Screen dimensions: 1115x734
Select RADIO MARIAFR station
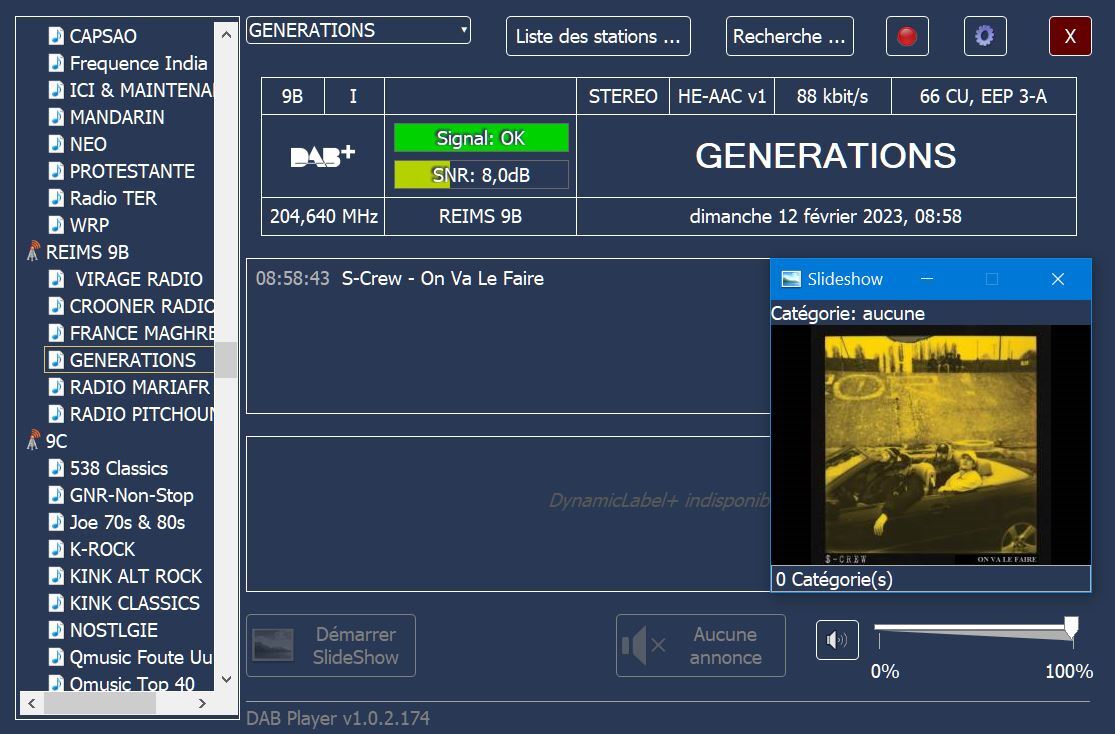pyautogui.click(x=139, y=387)
